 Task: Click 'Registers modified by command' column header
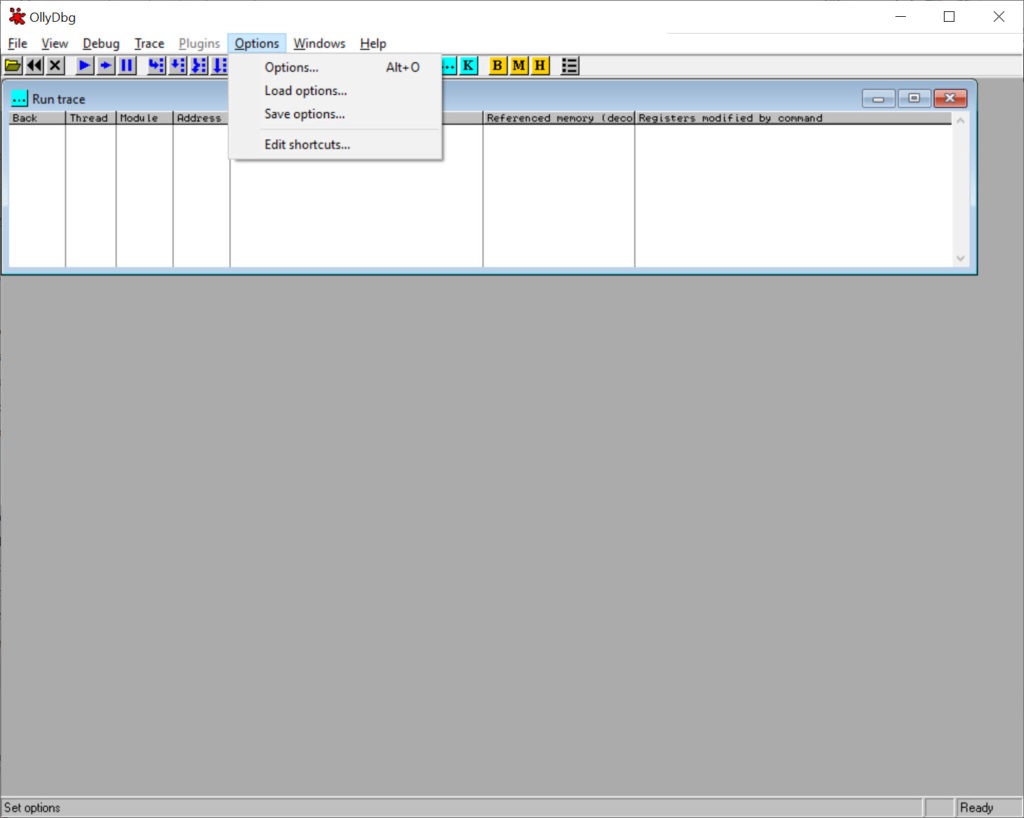click(x=730, y=118)
